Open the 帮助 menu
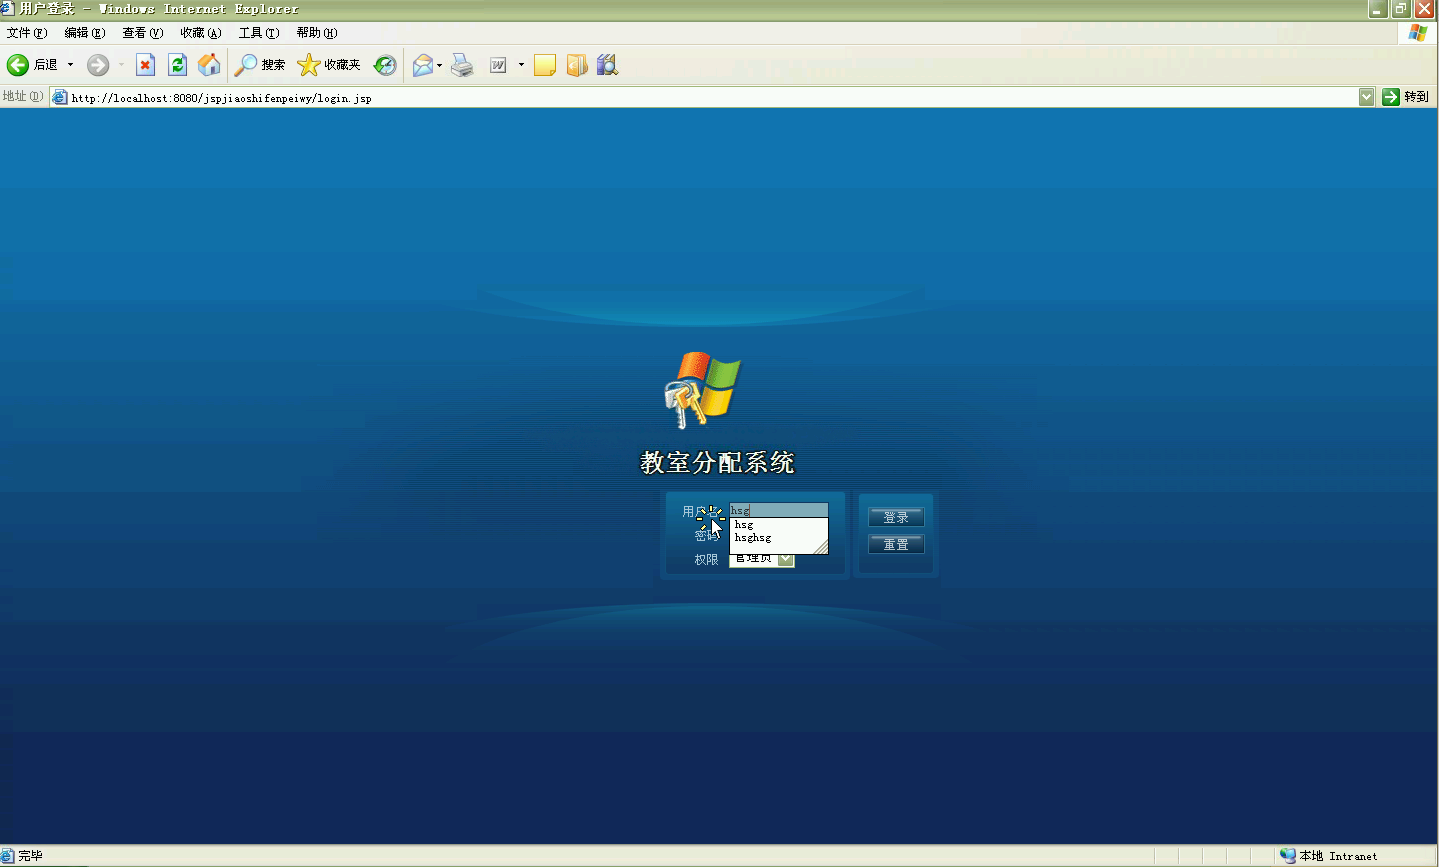 pos(317,33)
